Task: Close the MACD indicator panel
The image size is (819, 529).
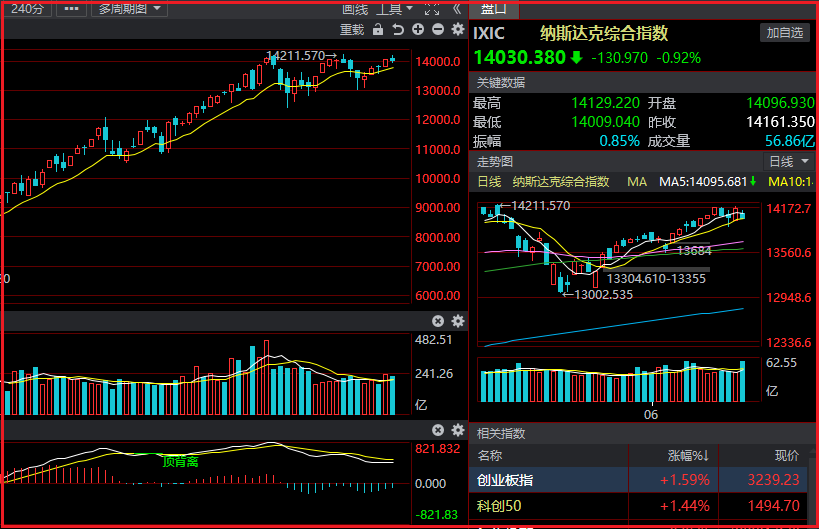Action: [438, 430]
